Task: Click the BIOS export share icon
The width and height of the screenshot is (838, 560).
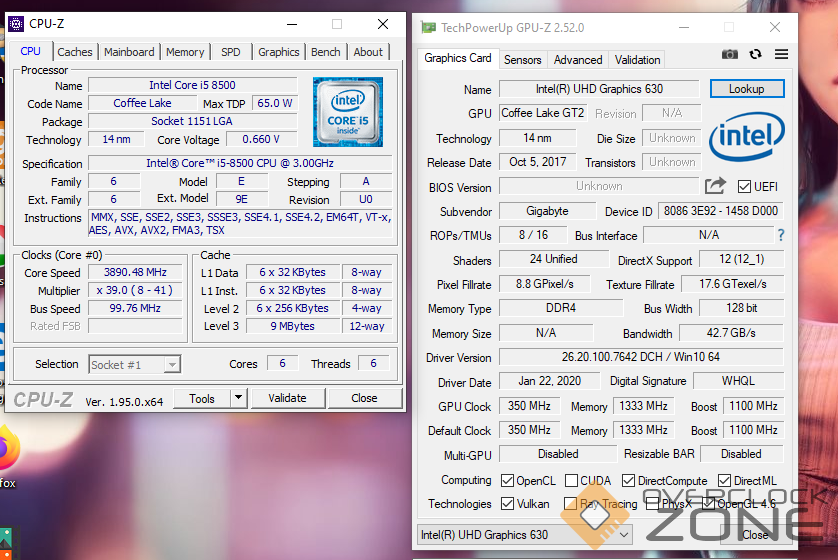Action: tap(715, 186)
